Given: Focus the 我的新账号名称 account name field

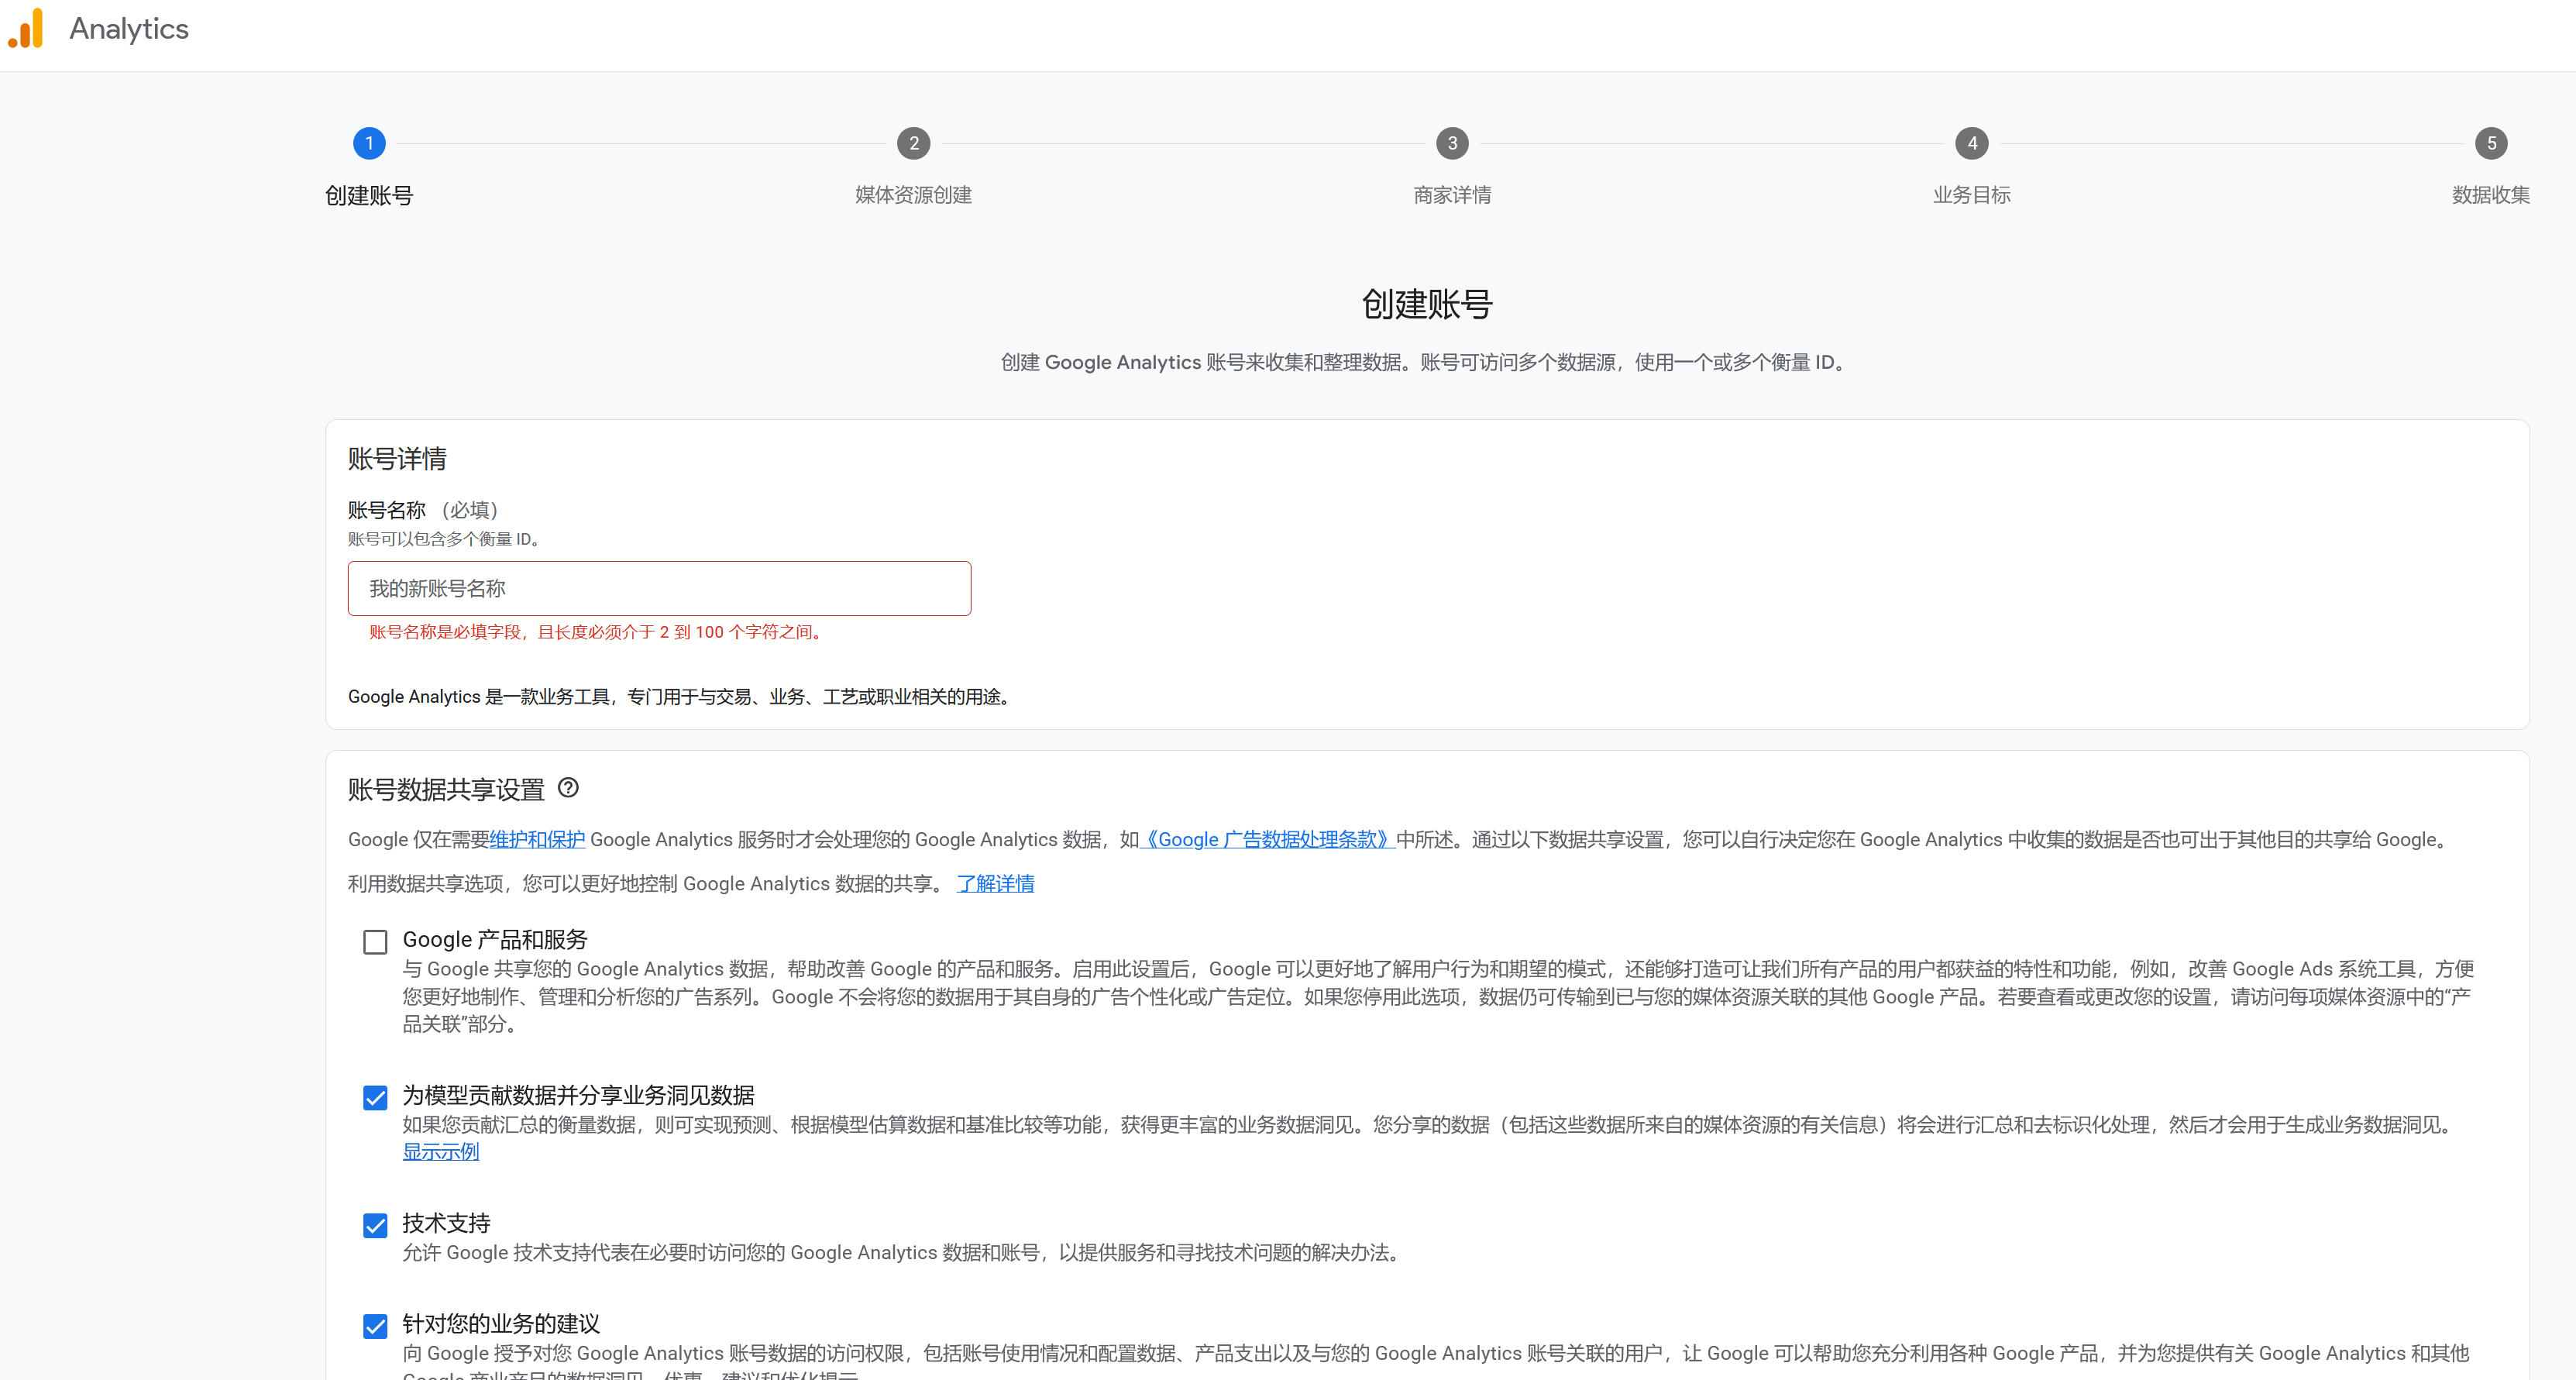Looking at the screenshot, I should pos(659,588).
